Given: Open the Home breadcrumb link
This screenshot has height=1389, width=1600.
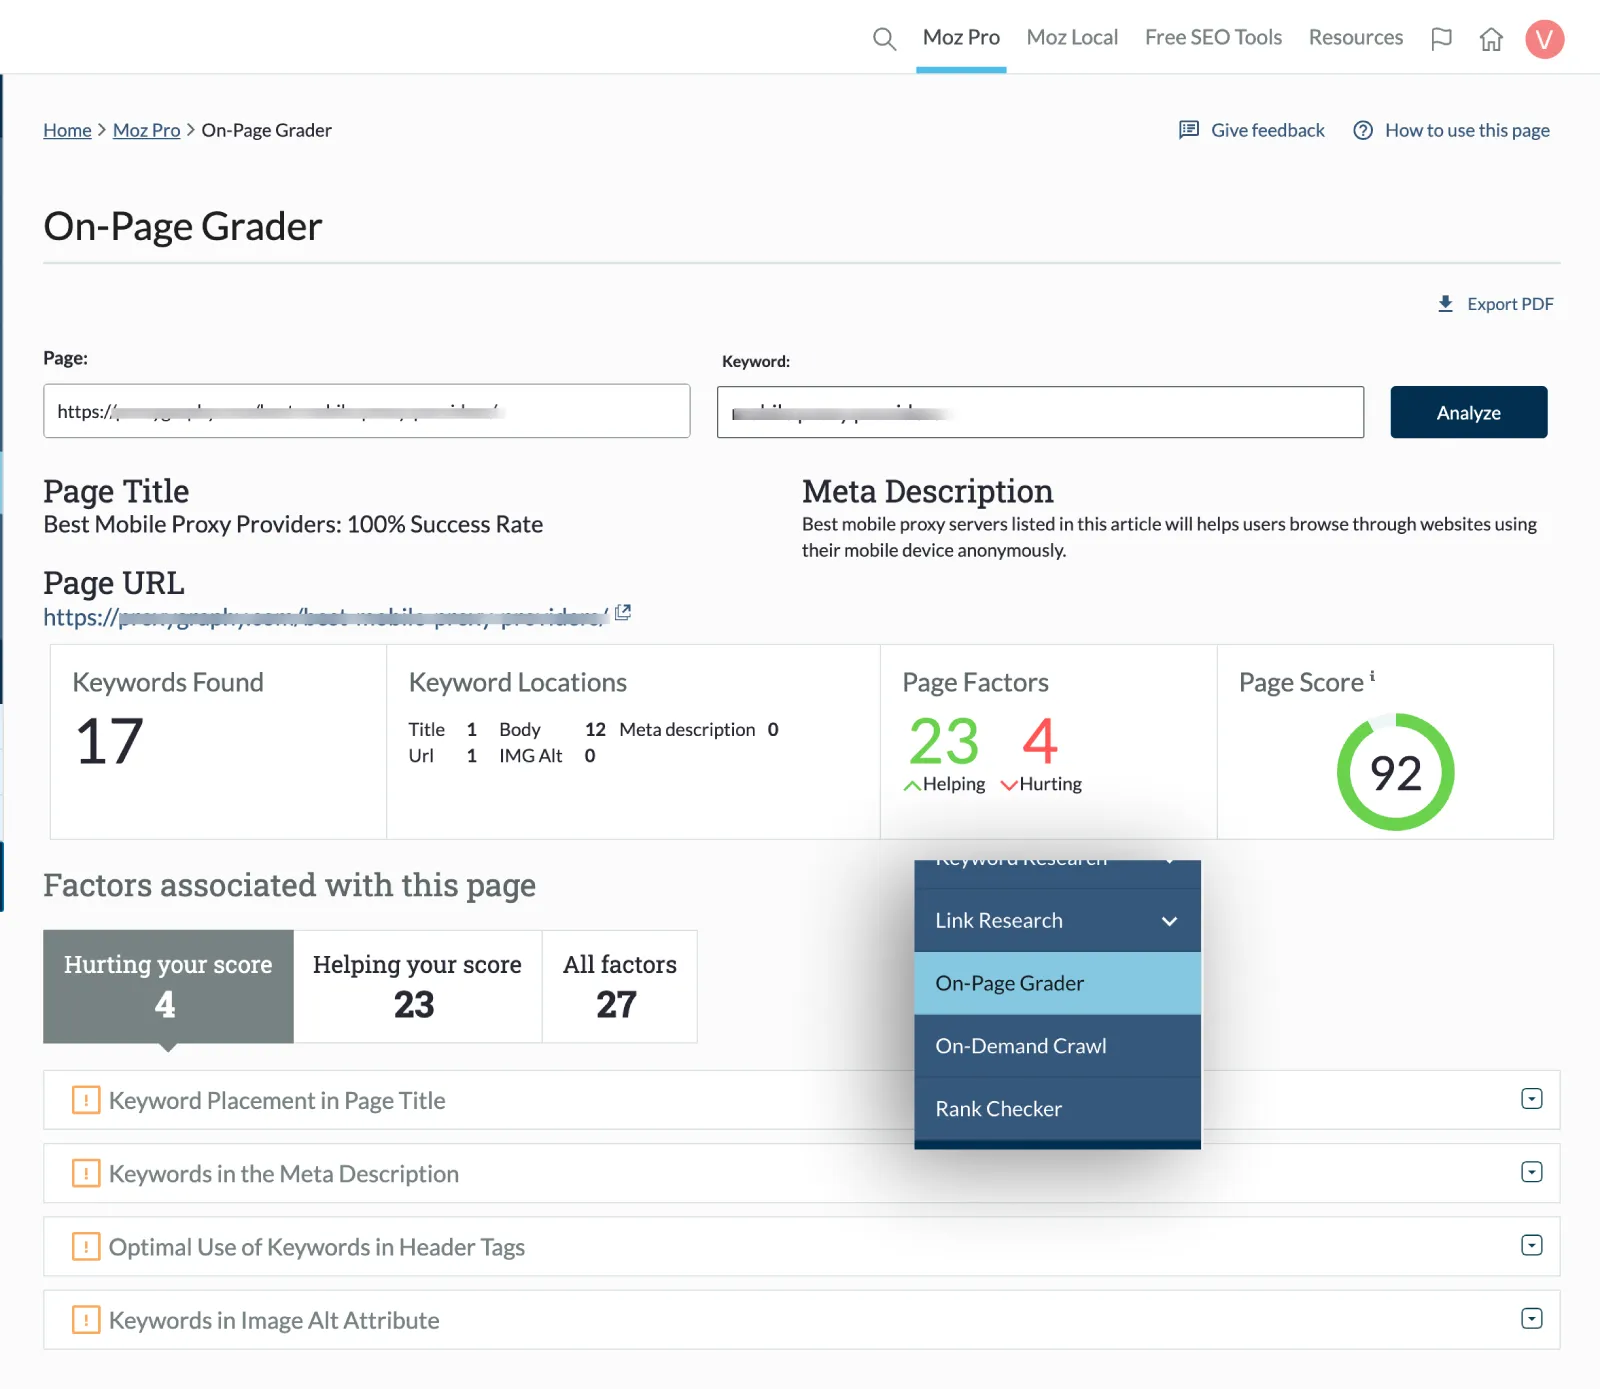Looking at the screenshot, I should [x=66, y=129].
